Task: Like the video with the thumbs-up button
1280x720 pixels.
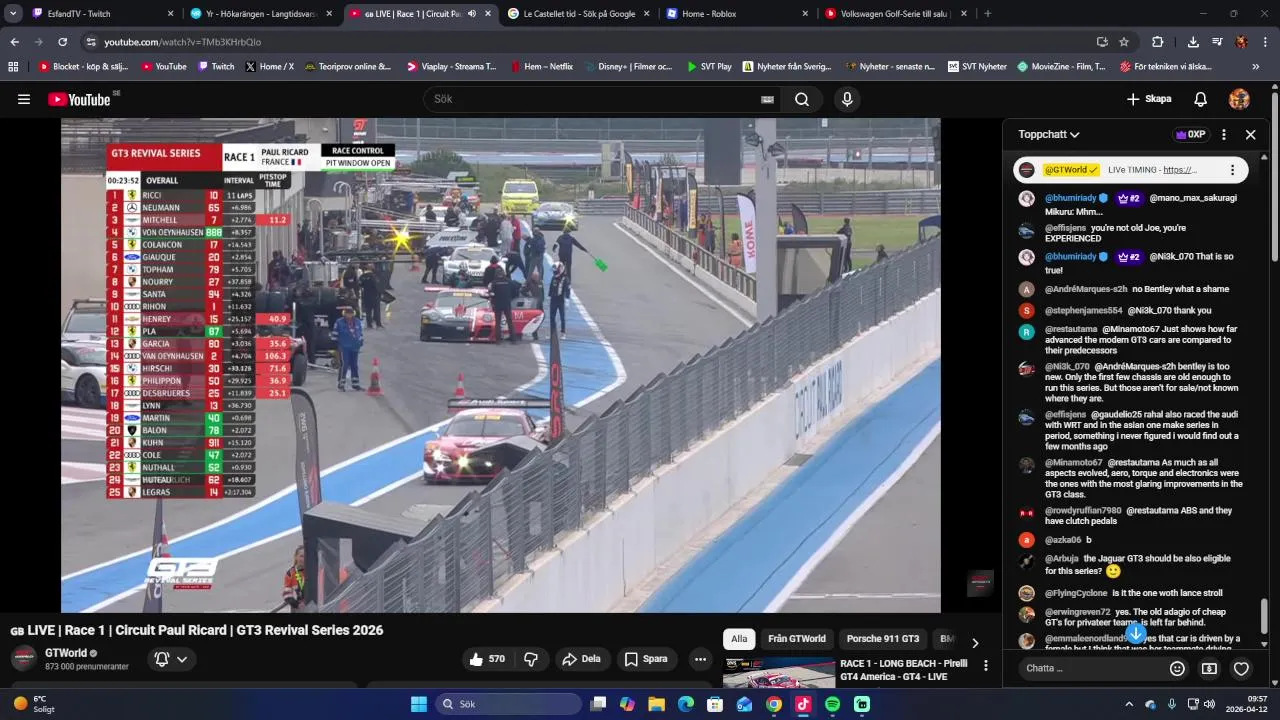Action: click(x=488, y=659)
